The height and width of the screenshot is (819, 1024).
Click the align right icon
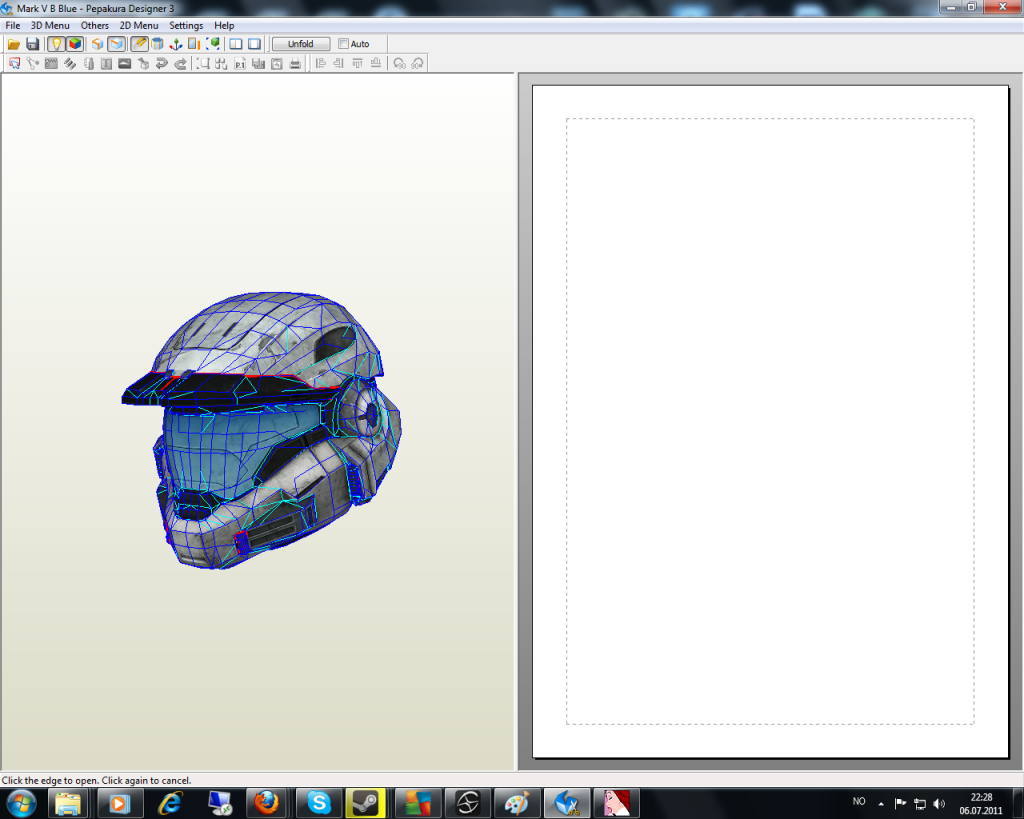[338, 63]
